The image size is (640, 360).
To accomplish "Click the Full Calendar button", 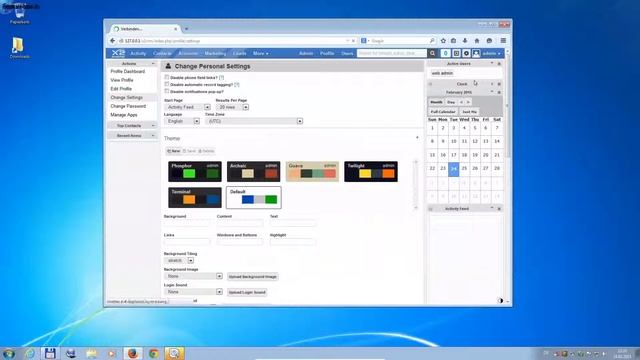I will tap(443, 111).
